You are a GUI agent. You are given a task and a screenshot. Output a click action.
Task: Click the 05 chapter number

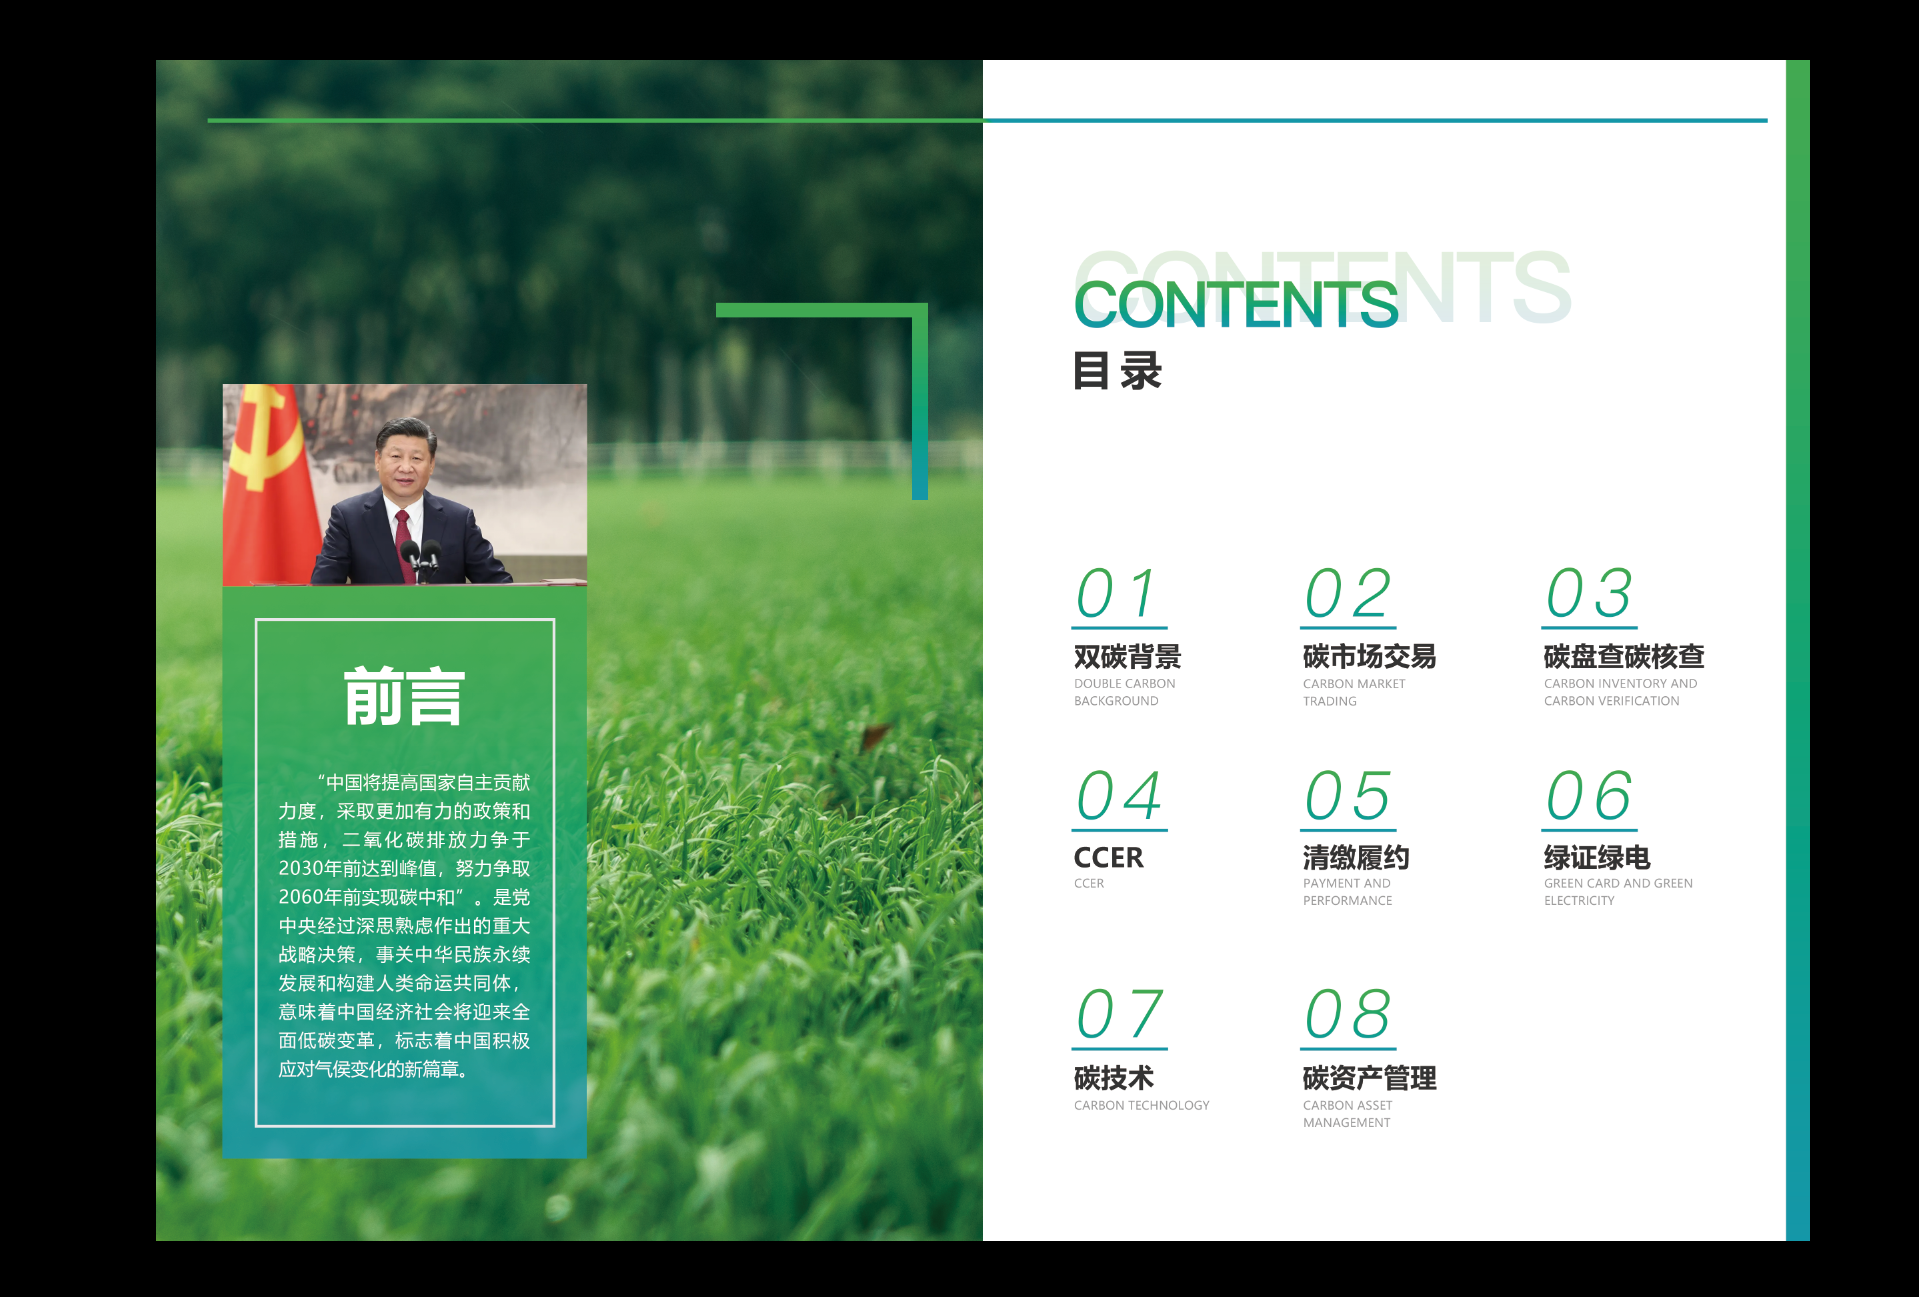tap(1347, 796)
